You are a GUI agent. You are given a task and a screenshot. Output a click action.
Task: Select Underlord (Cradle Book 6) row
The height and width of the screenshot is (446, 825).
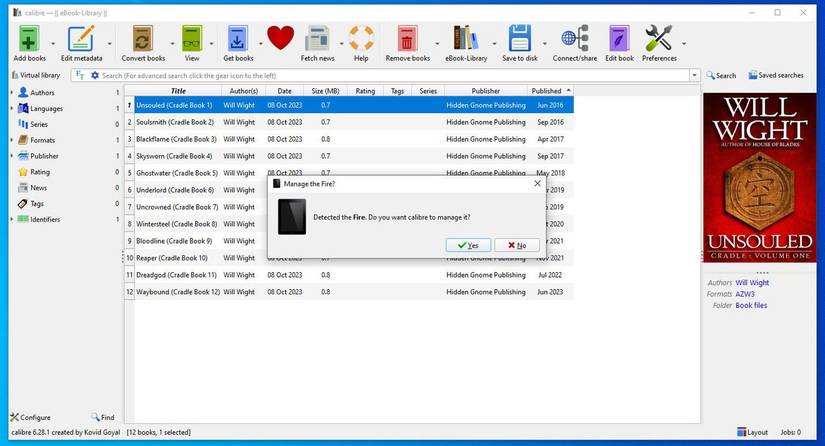(x=196, y=190)
